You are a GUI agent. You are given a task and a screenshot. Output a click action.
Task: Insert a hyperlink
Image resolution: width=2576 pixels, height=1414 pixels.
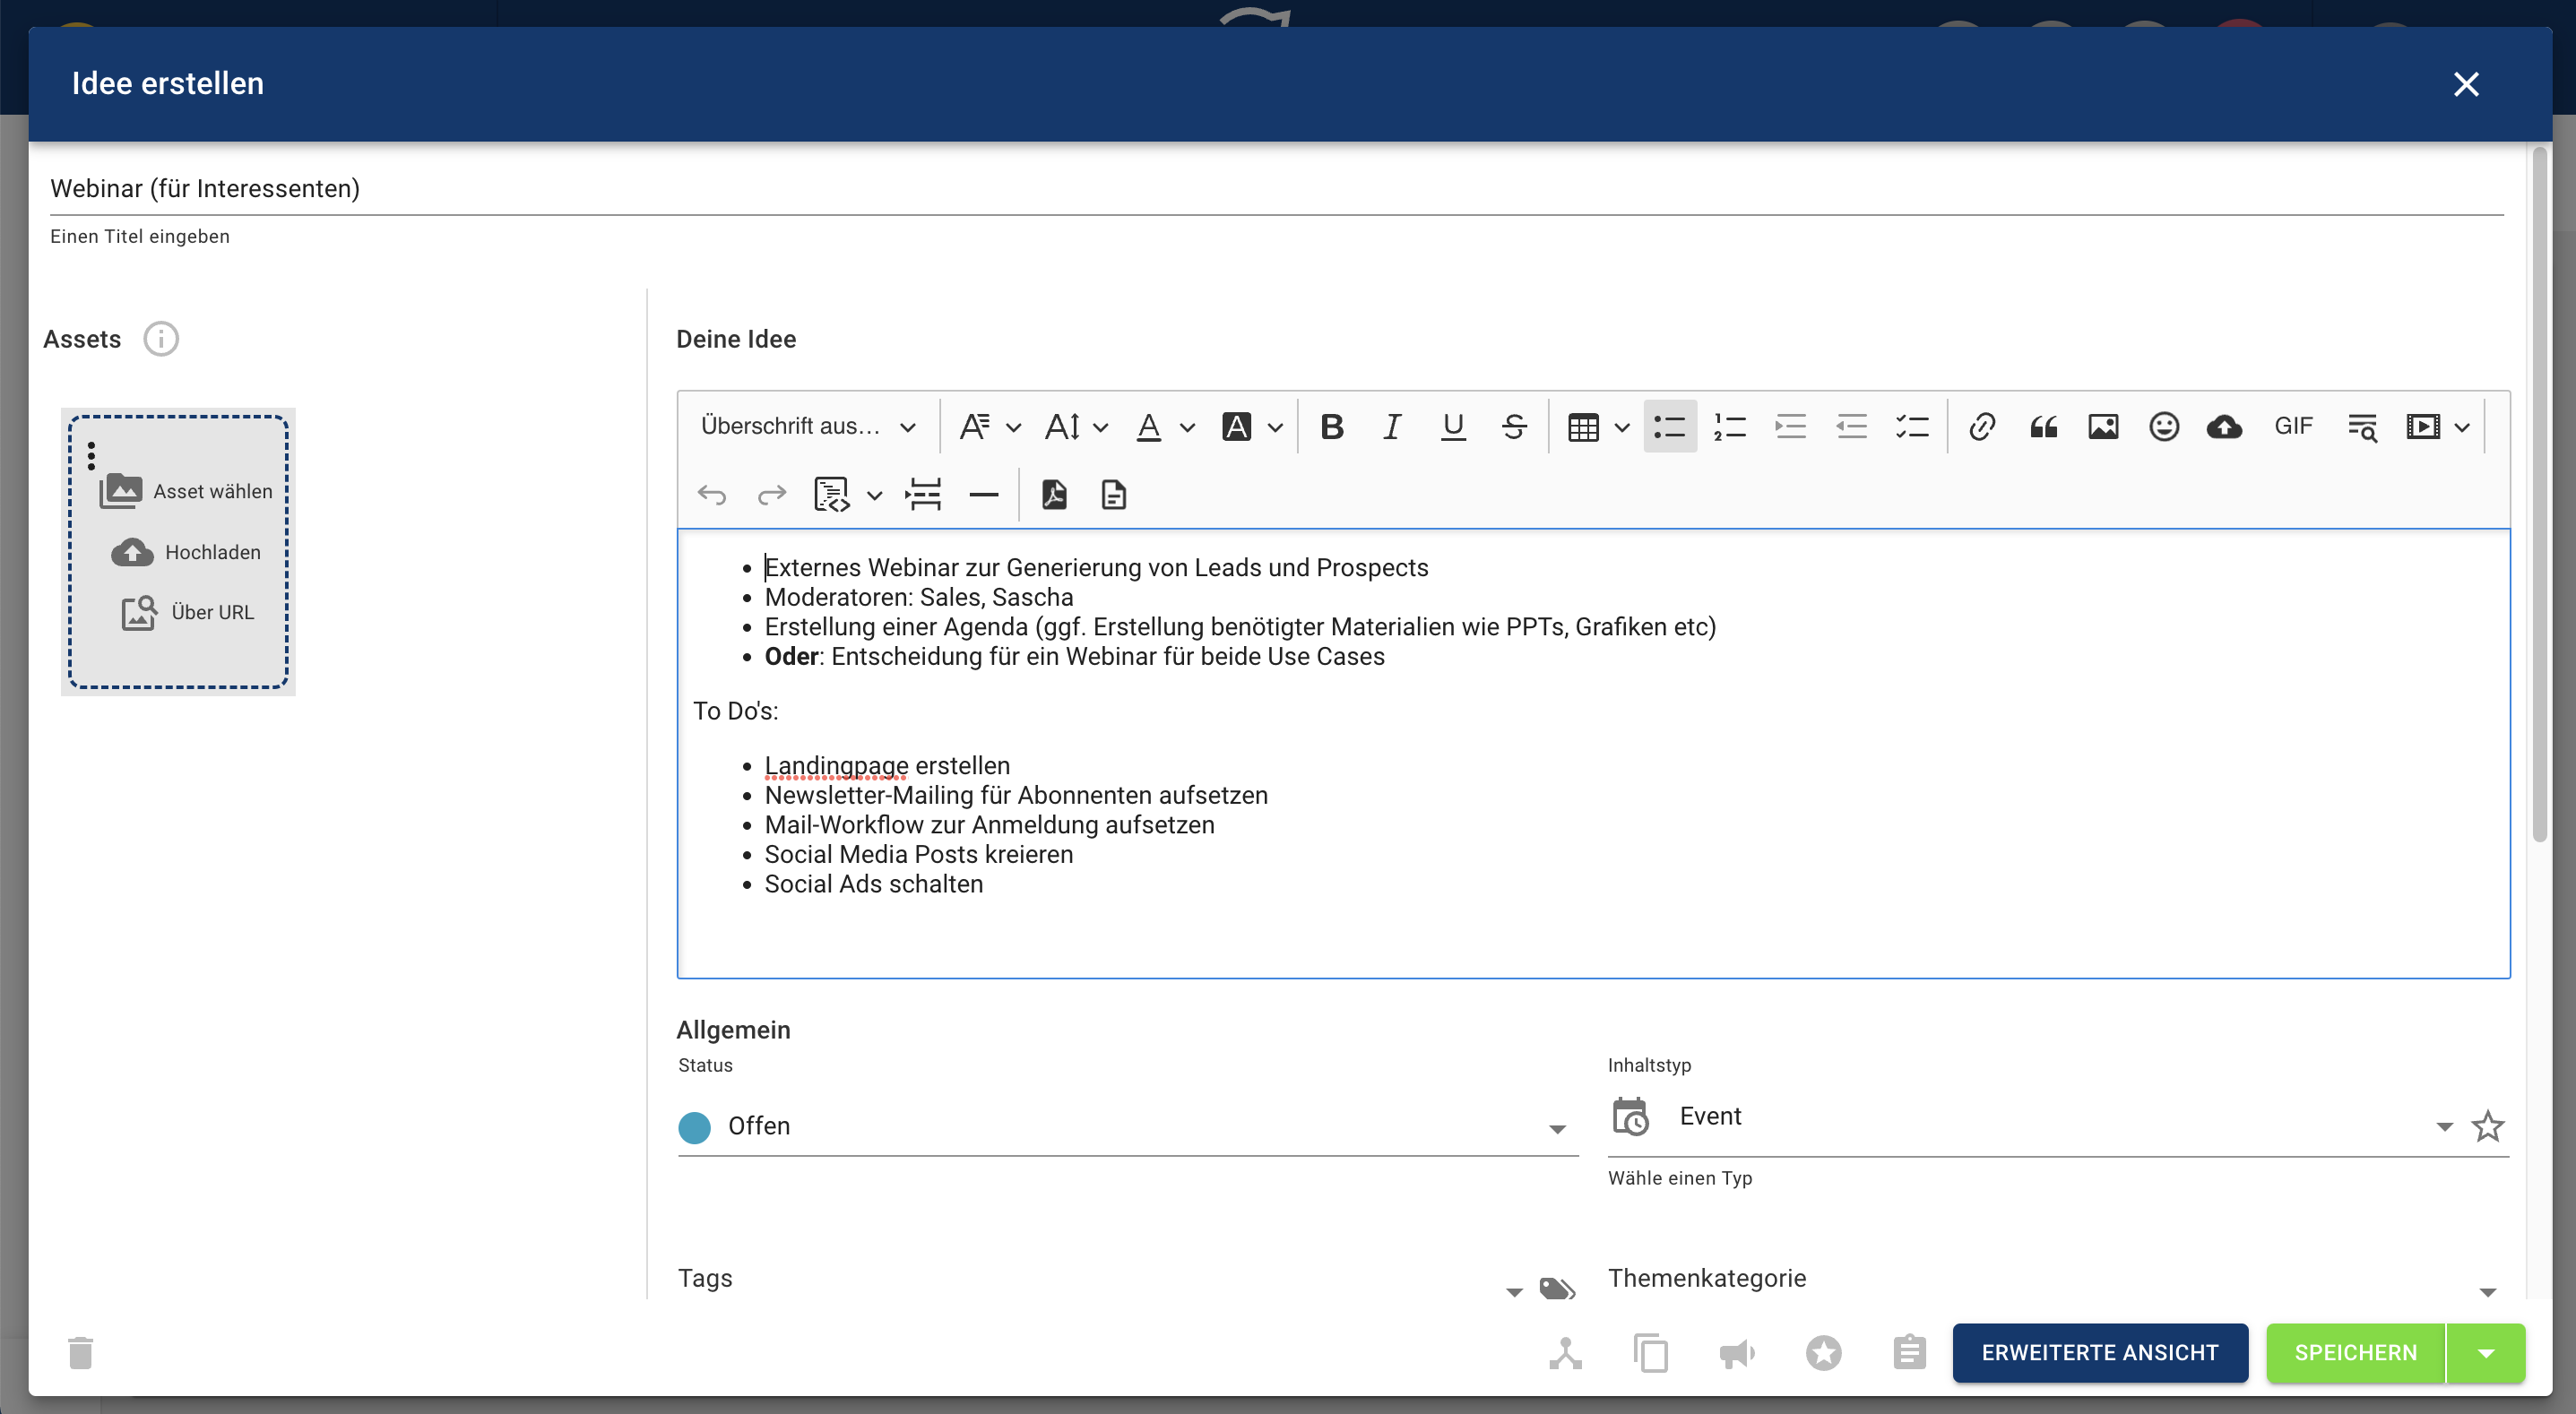click(x=1982, y=427)
